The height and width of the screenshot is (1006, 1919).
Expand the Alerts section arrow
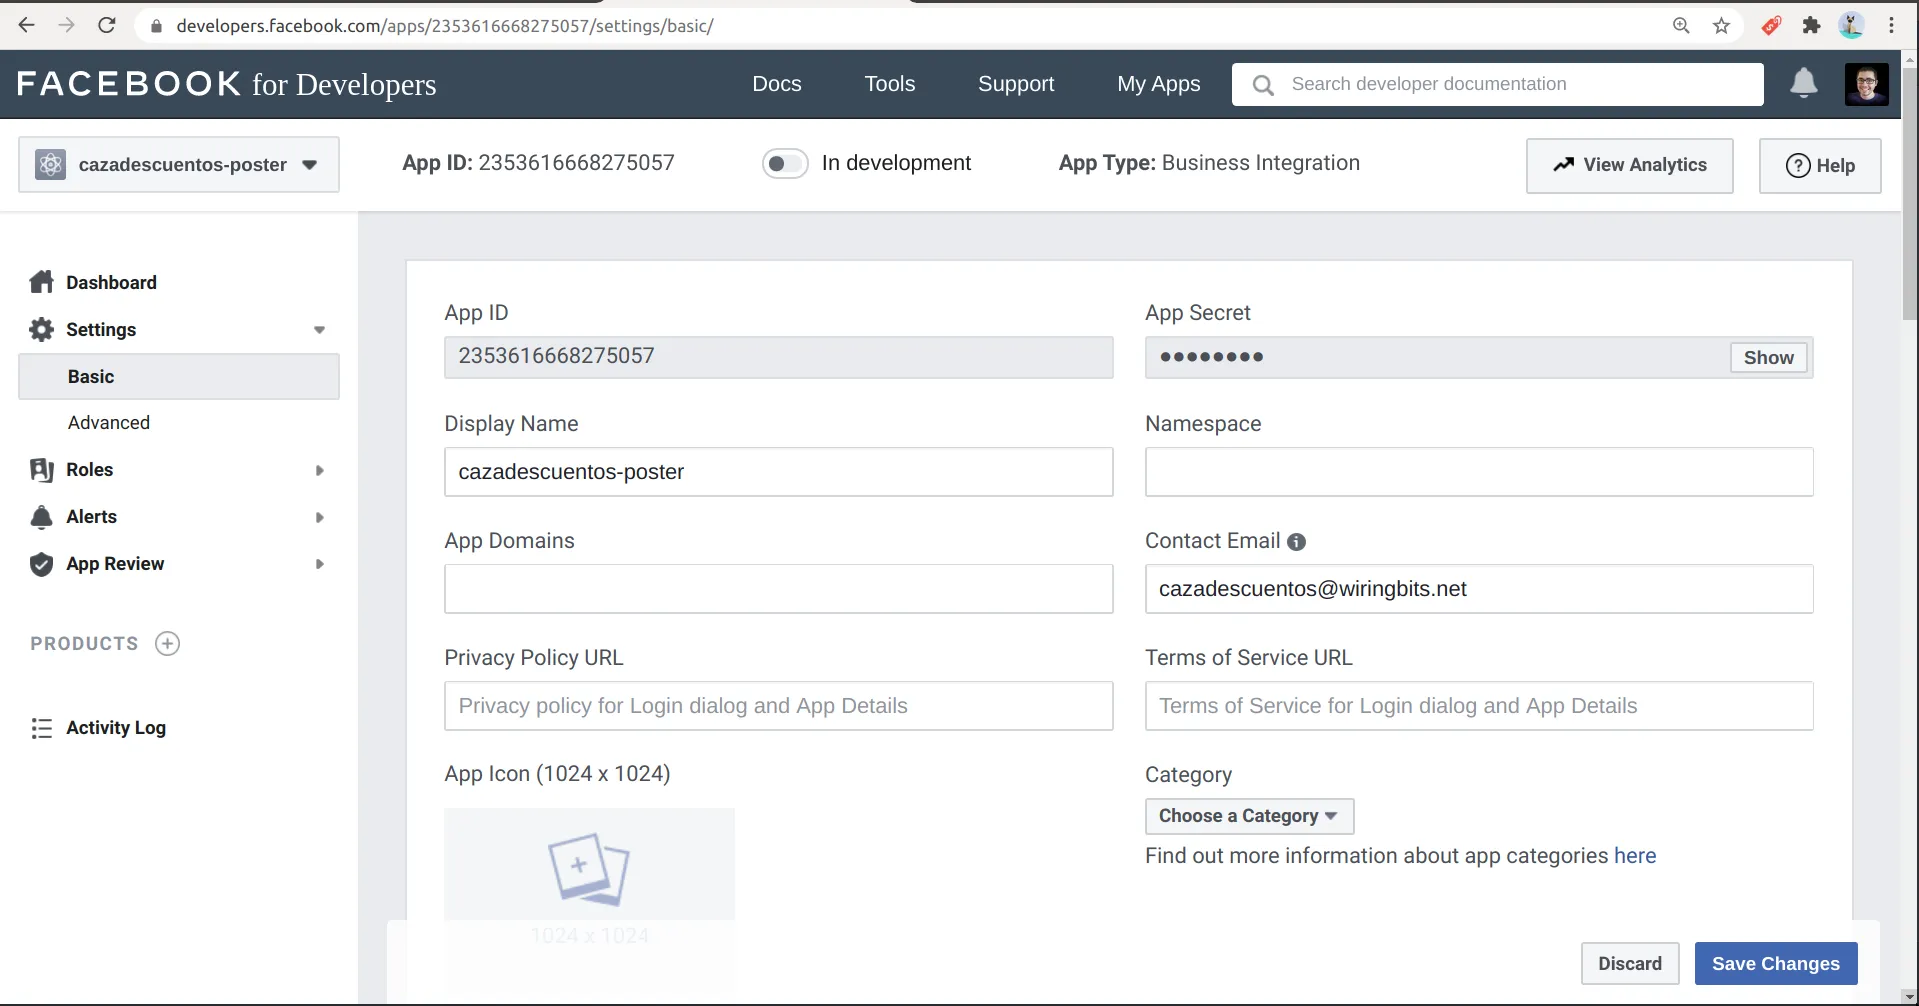319,517
